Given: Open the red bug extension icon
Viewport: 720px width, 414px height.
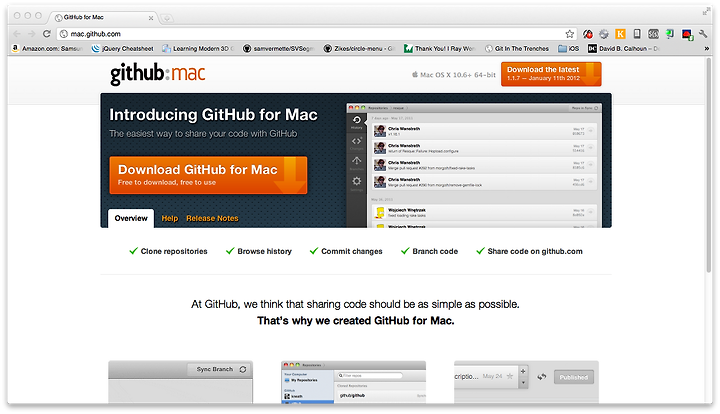Looking at the screenshot, I should tap(588, 34).
